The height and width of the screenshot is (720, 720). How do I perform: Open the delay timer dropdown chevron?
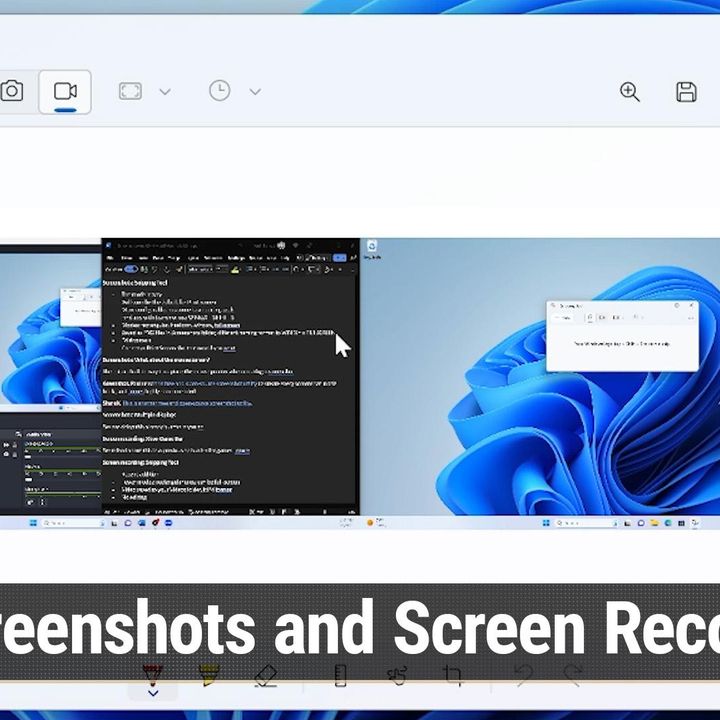(255, 92)
